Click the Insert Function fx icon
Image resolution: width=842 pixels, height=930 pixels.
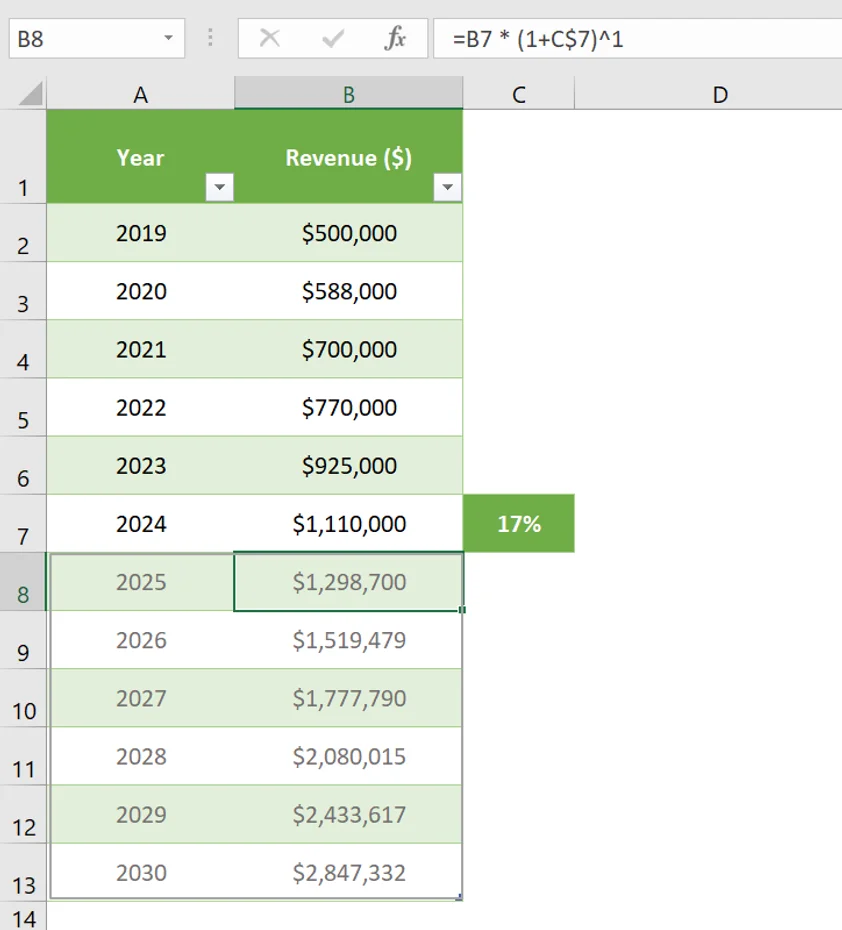click(396, 39)
